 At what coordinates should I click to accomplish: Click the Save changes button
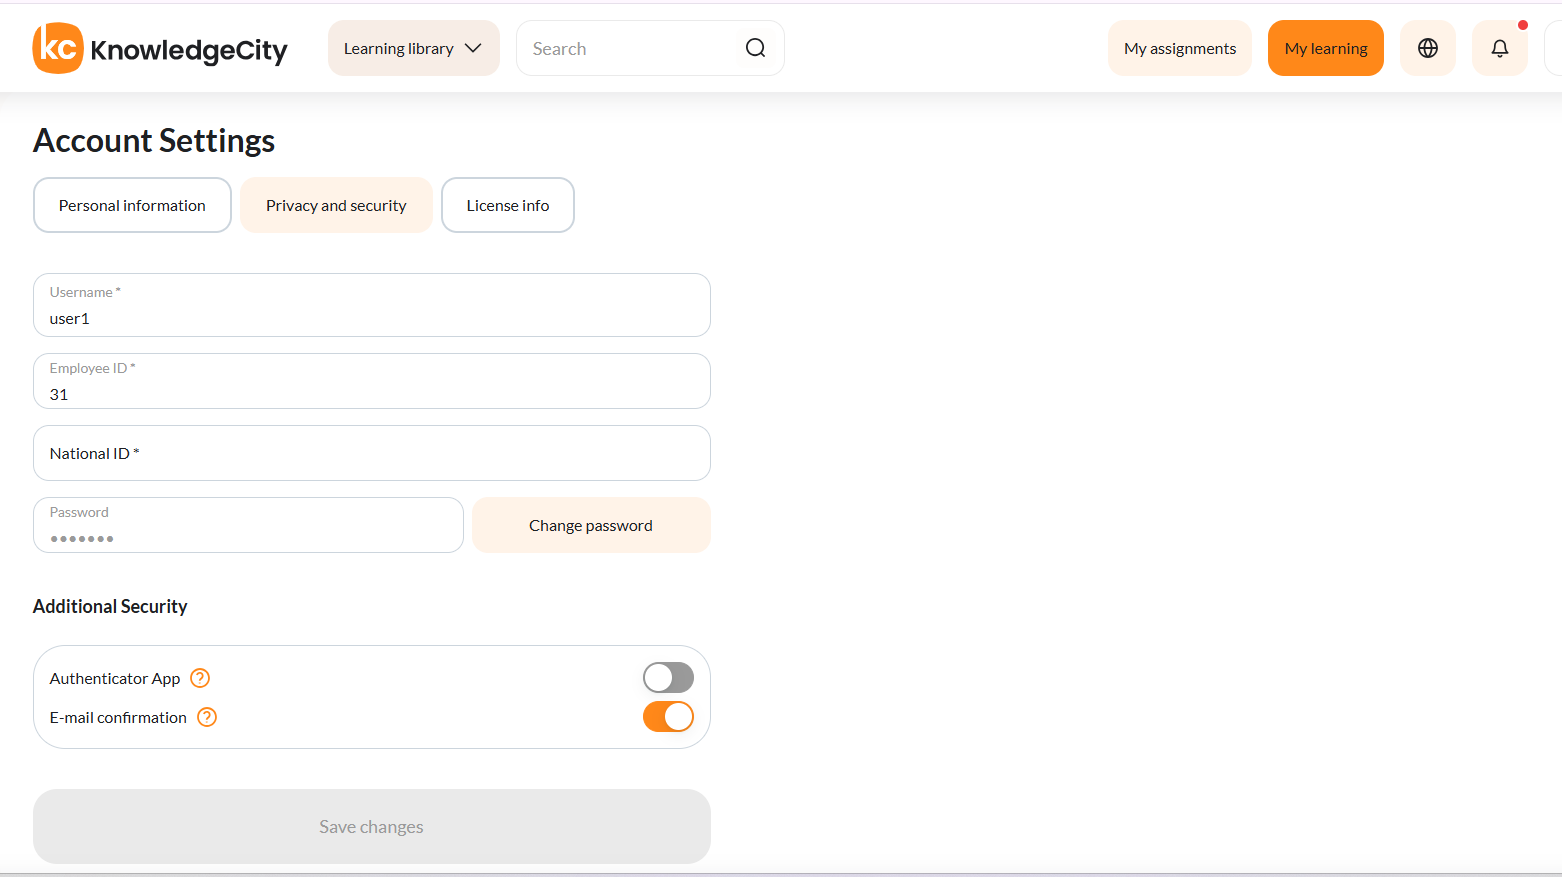point(372,826)
